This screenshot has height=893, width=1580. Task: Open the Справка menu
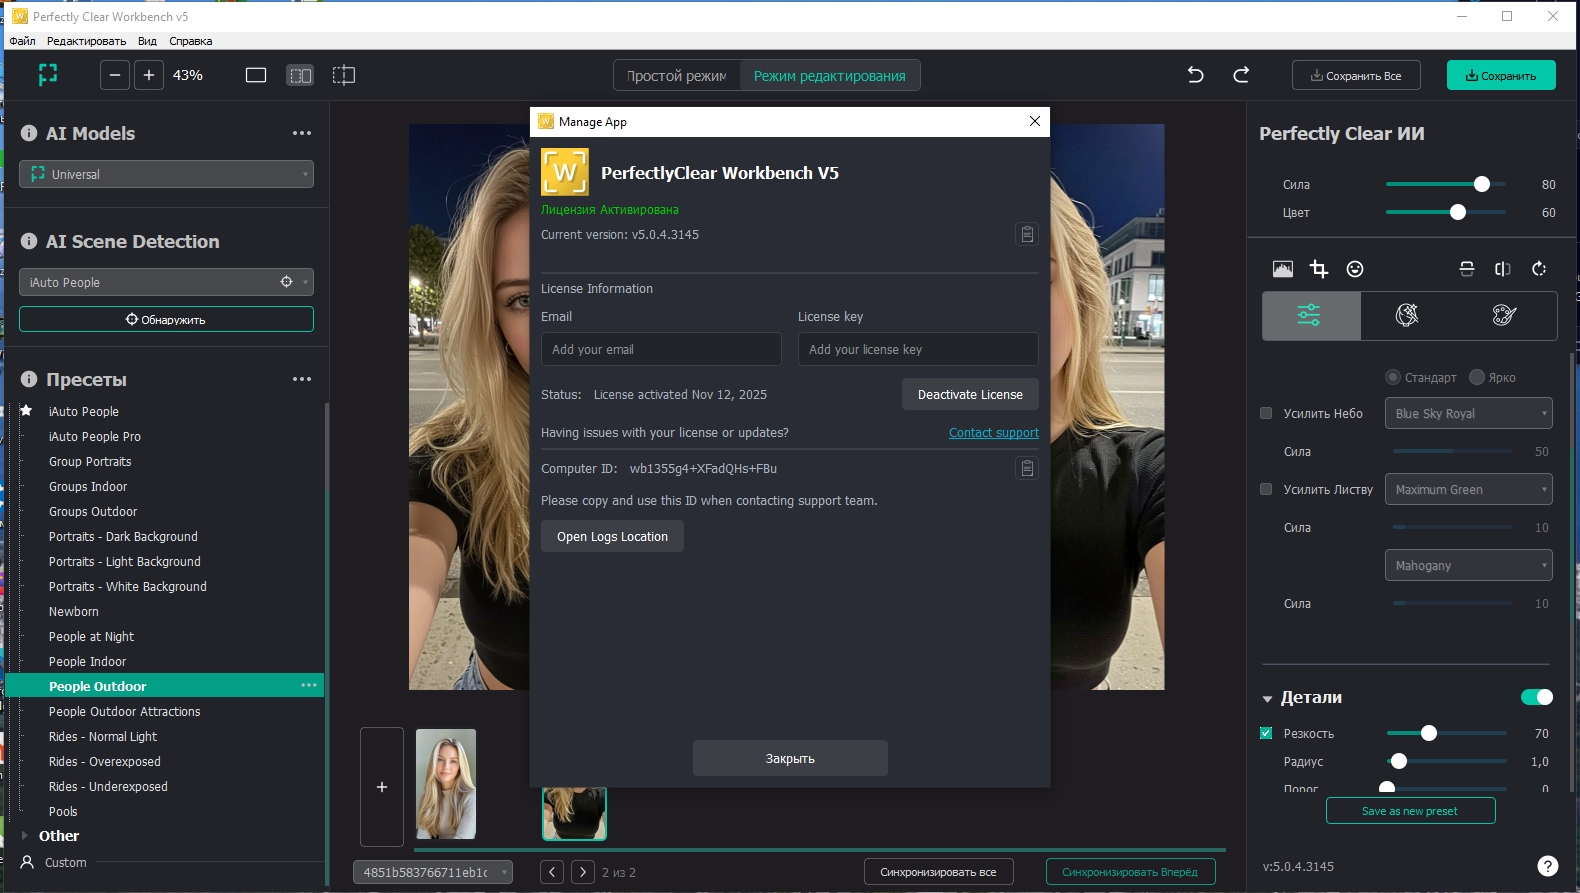pos(190,41)
